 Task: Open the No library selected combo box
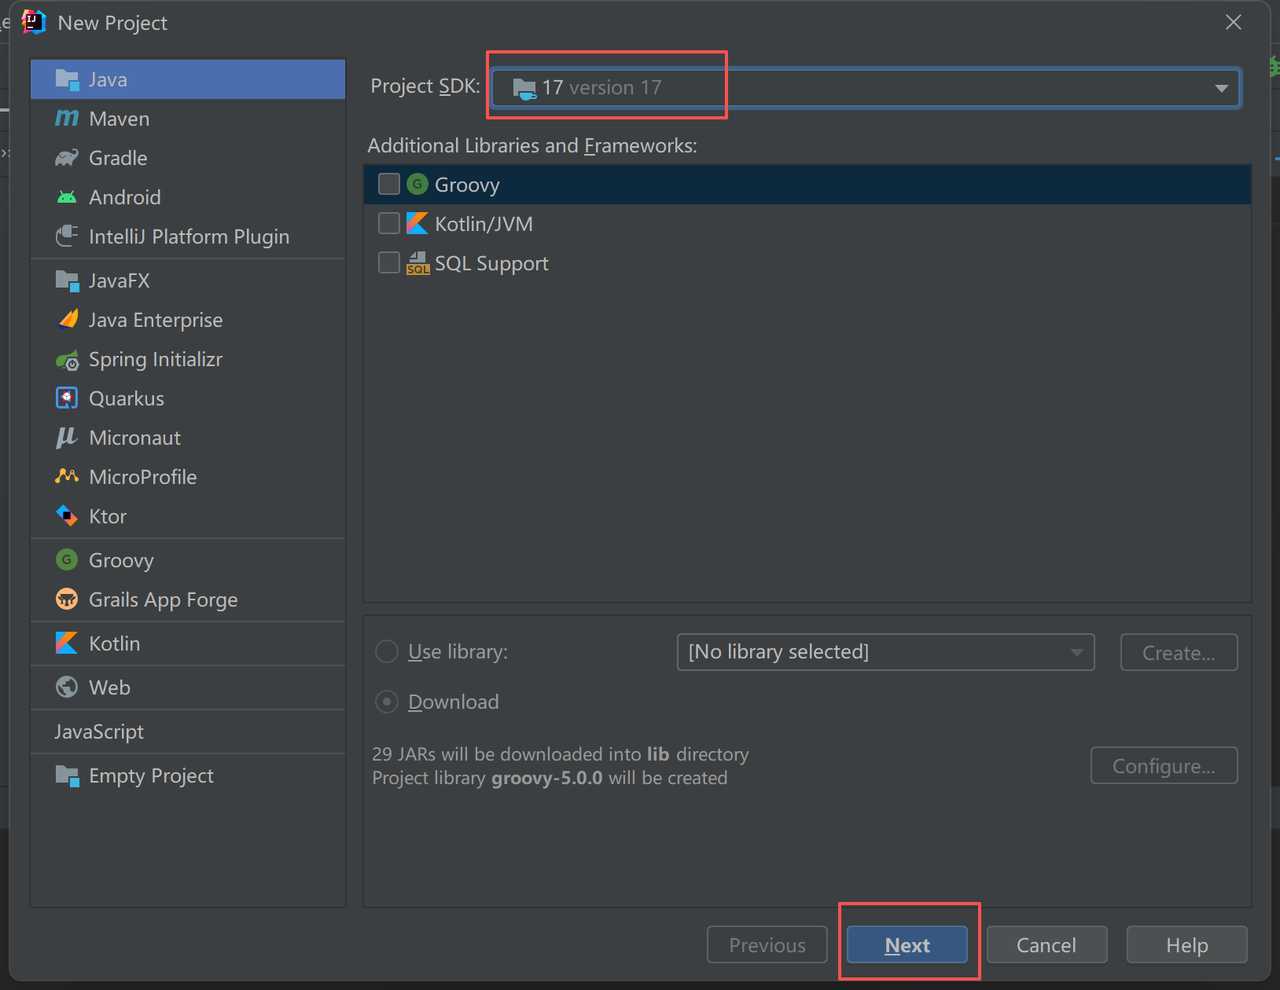(886, 652)
